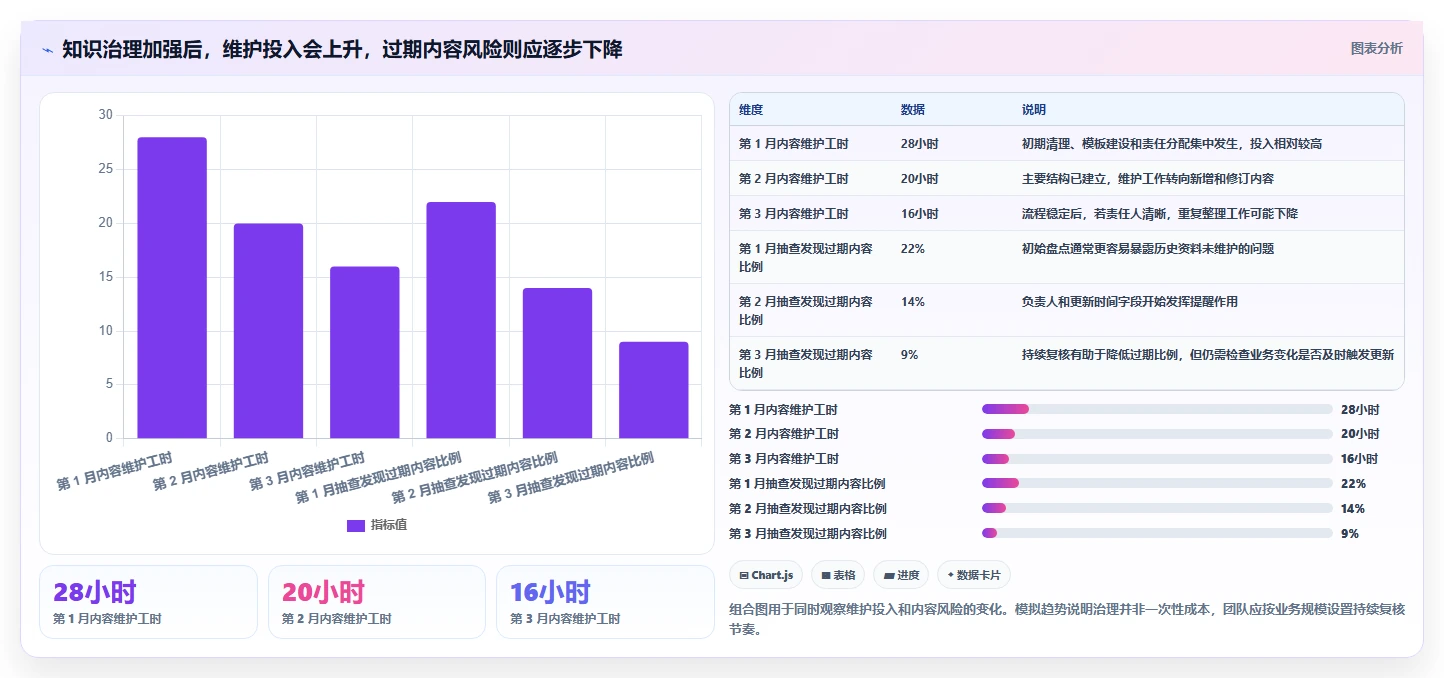The height and width of the screenshot is (678, 1444).
Task: Click the 14% value in the table
Action: click(913, 302)
